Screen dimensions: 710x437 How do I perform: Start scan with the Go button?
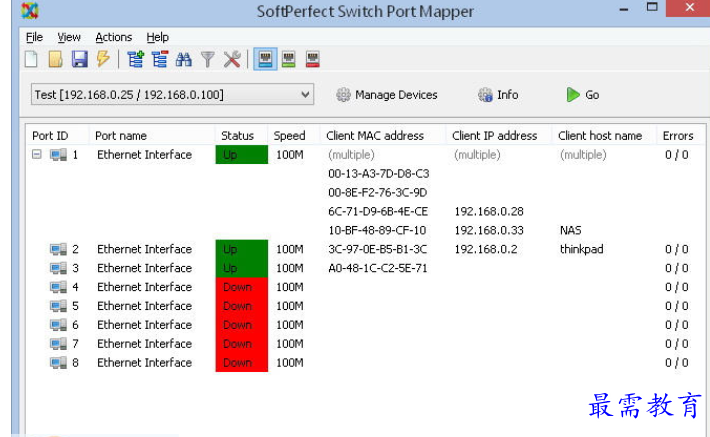click(x=582, y=95)
